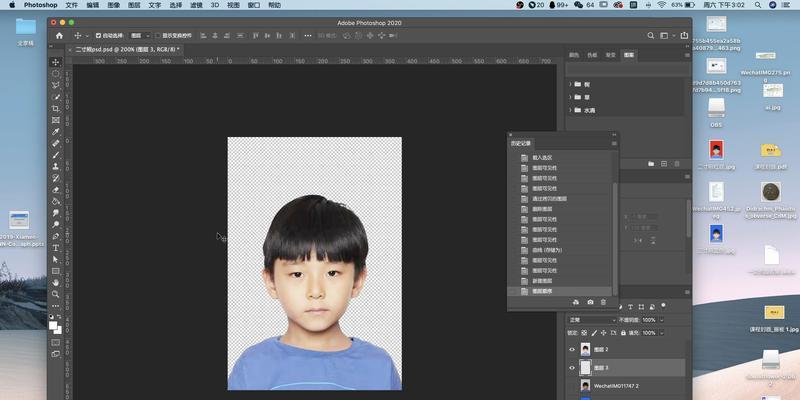The height and width of the screenshot is (400, 800).
Task: Select the Clone Stamp tool
Action: pyautogui.click(x=56, y=167)
